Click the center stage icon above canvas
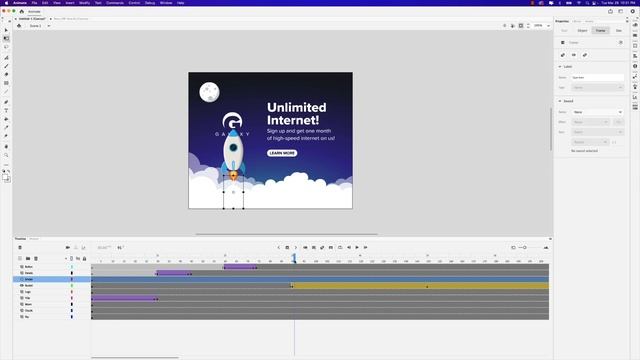This screenshot has height=360, width=640. [x=504, y=26]
